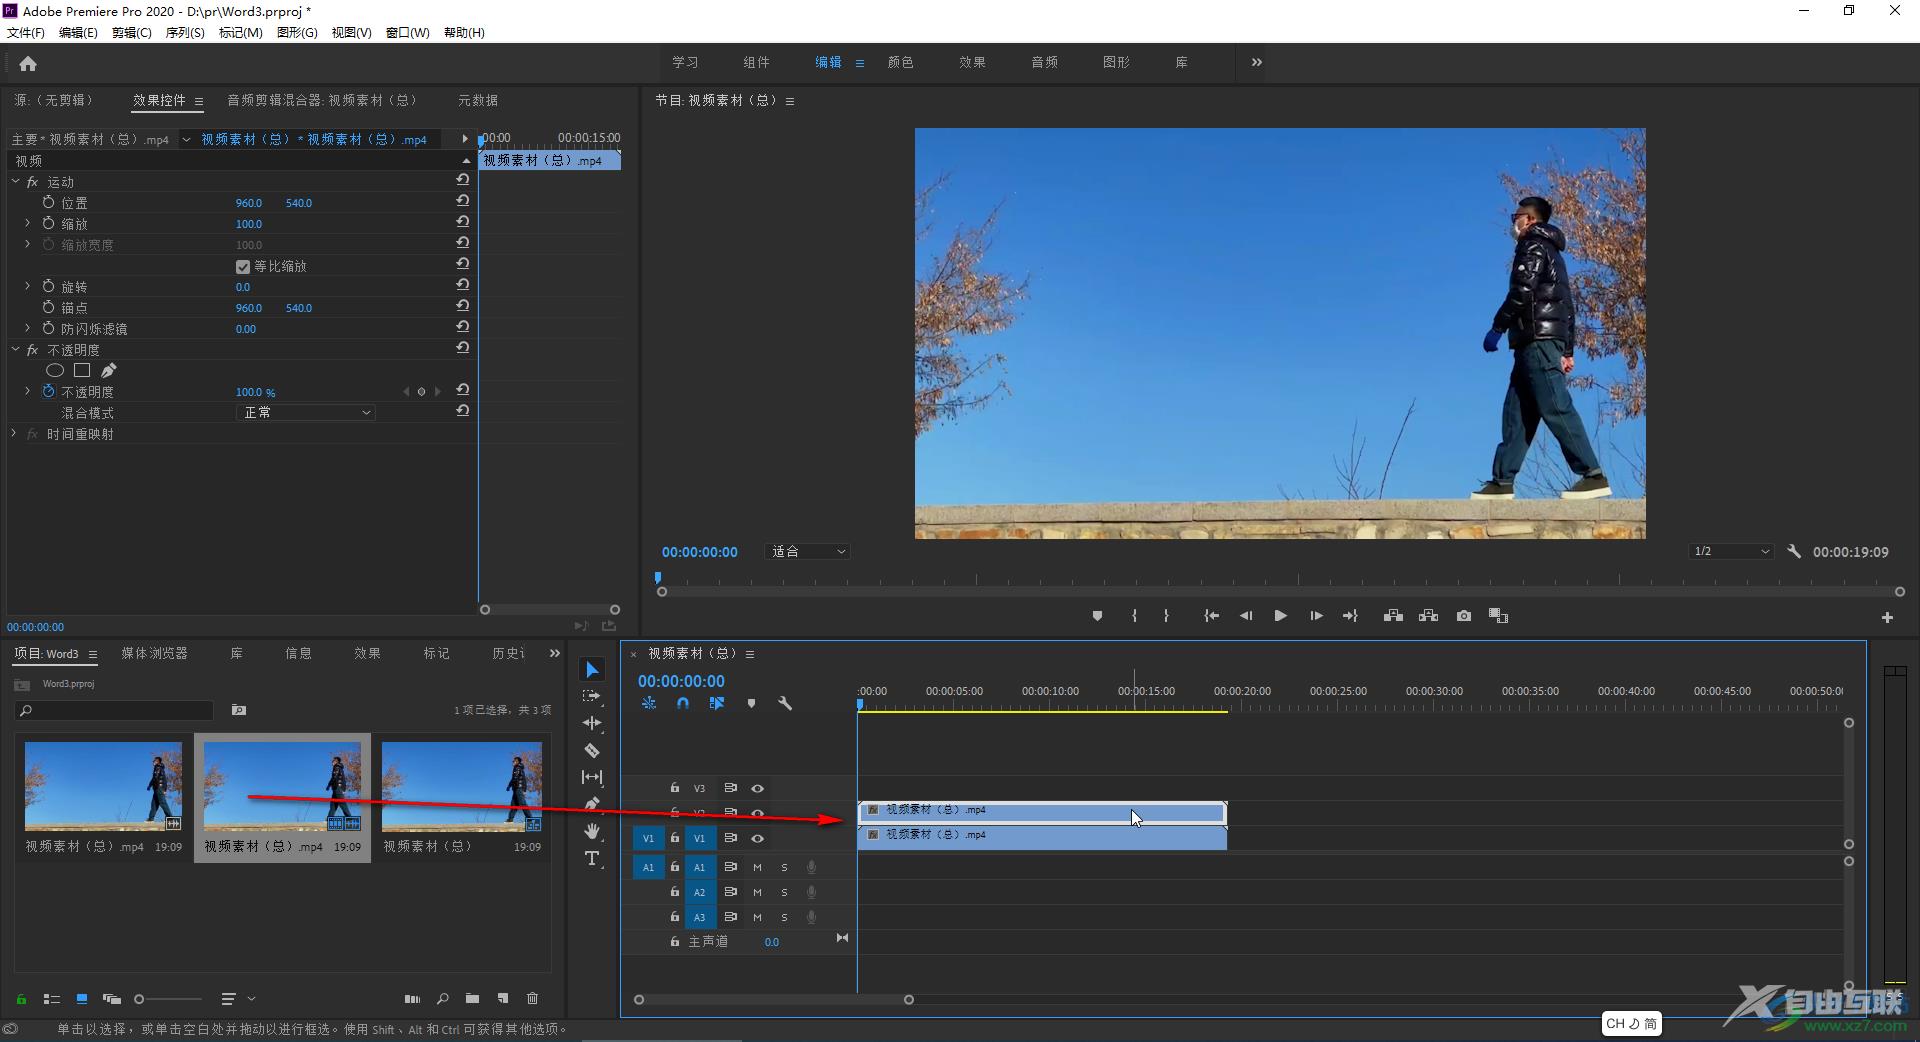Switch to 颜色 workspace tab
The image size is (1920, 1042).
[900, 62]
